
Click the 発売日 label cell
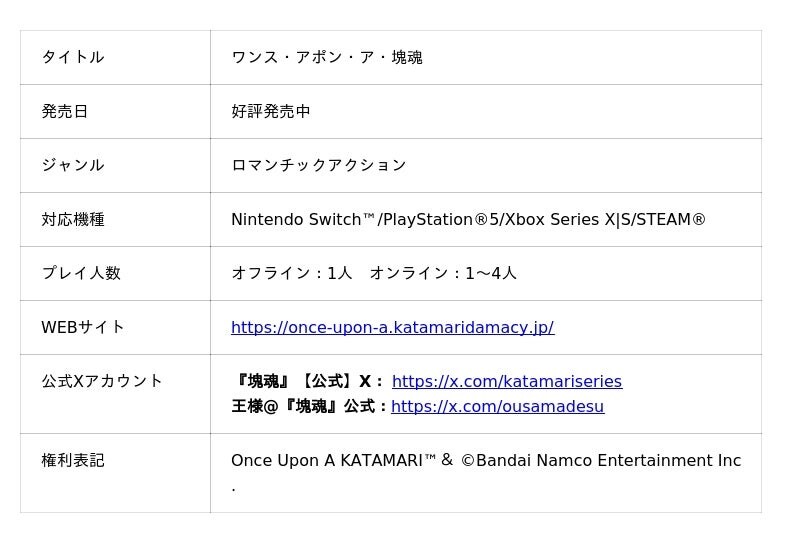click(x=65, y=111)
